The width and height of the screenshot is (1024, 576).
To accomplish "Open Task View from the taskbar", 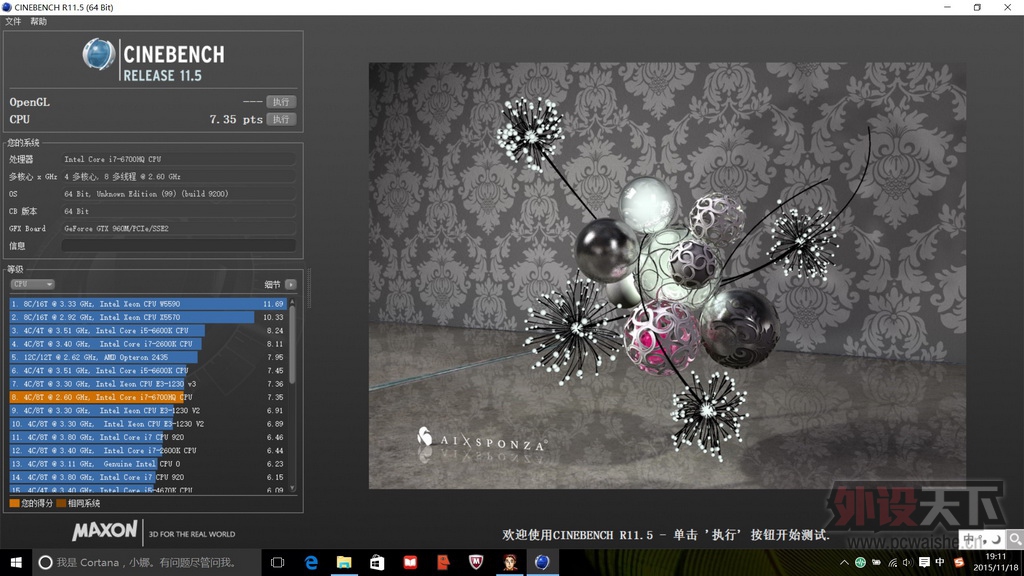I will [278, 562].
